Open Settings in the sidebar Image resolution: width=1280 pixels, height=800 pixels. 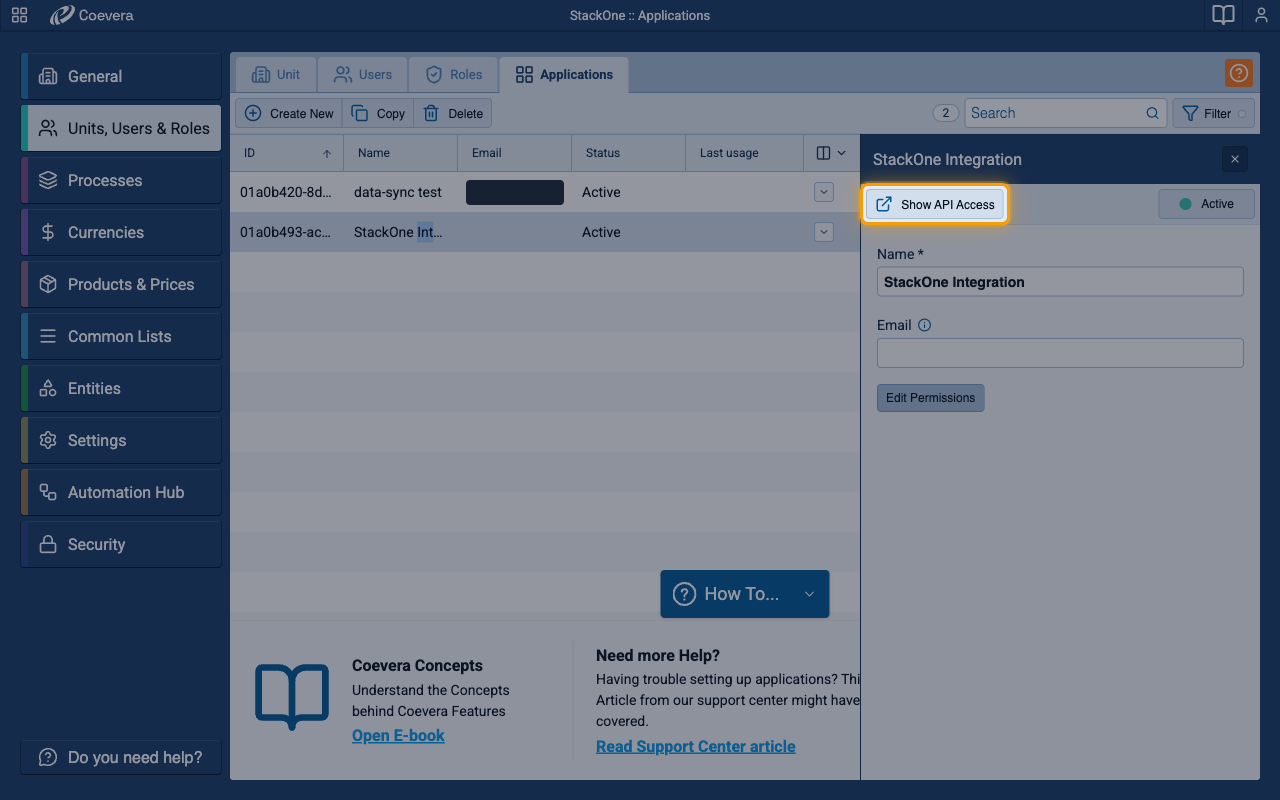coord(121,440)
